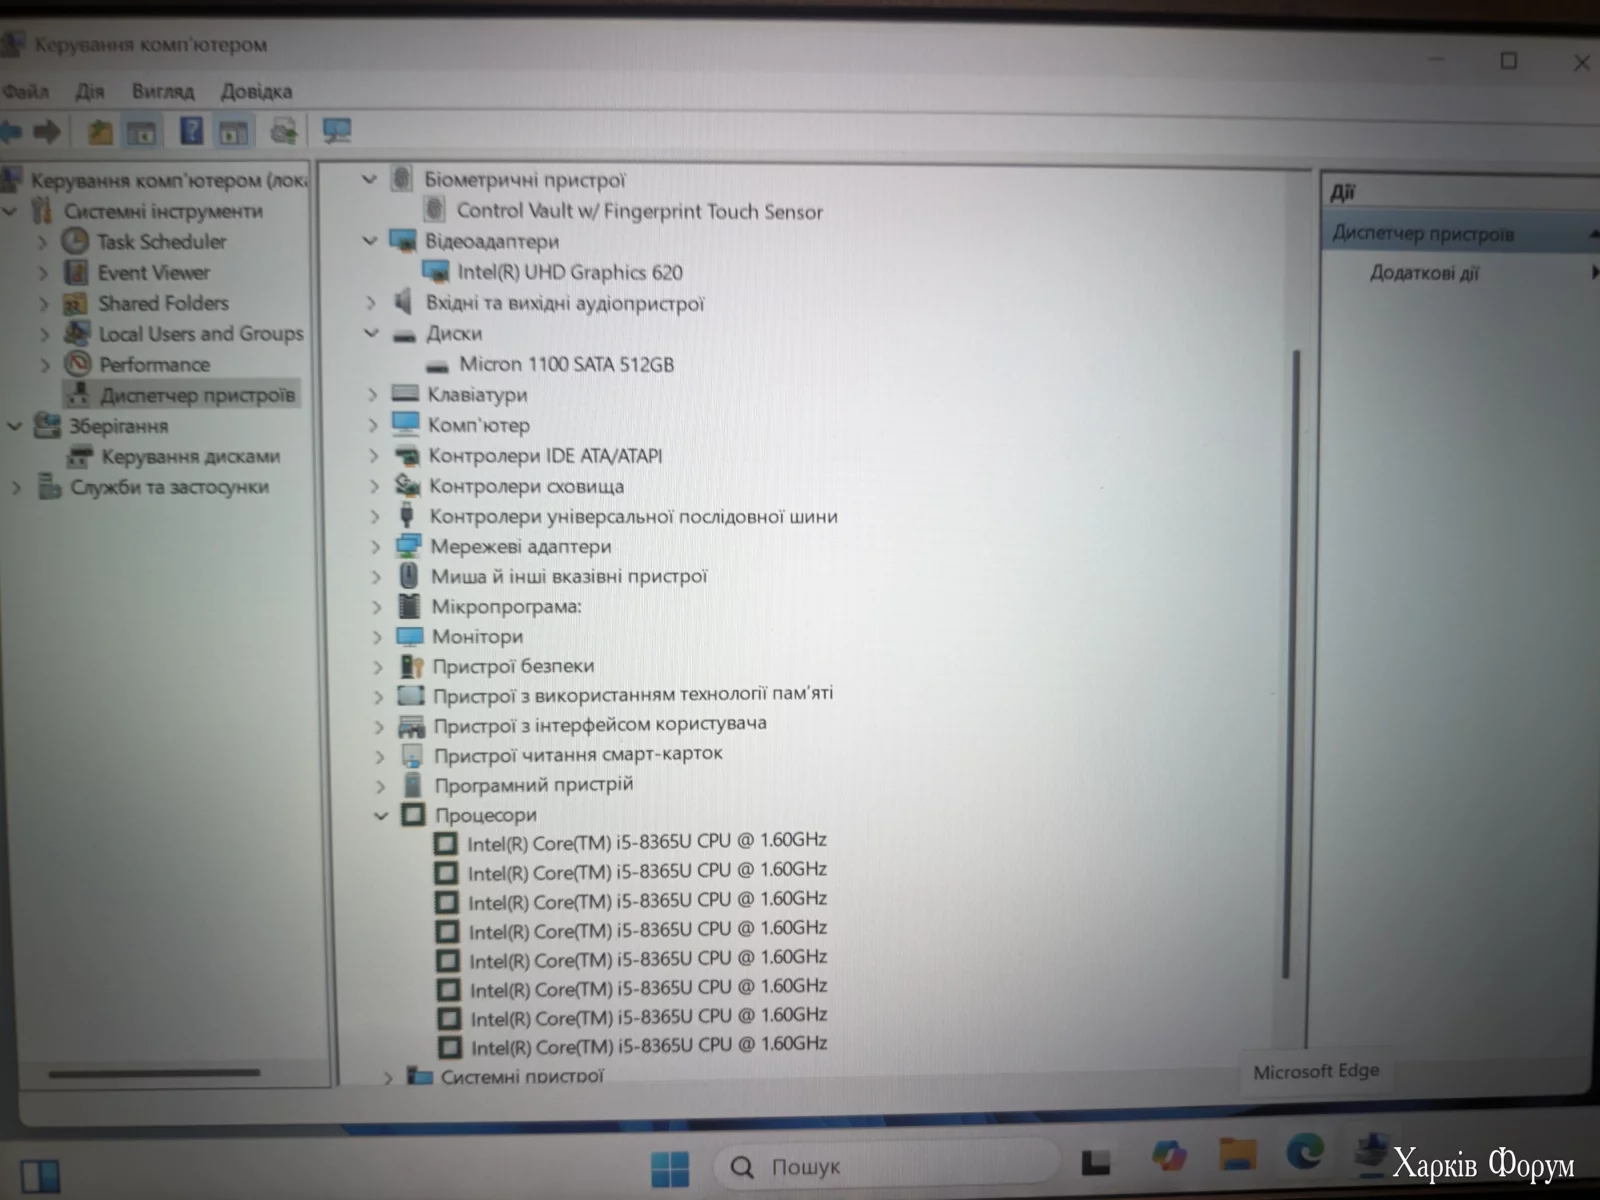Collapse the Відеоадаптери category
Image resolution: width=1600 pixels, height=1200 pixels.
point(370,241)
